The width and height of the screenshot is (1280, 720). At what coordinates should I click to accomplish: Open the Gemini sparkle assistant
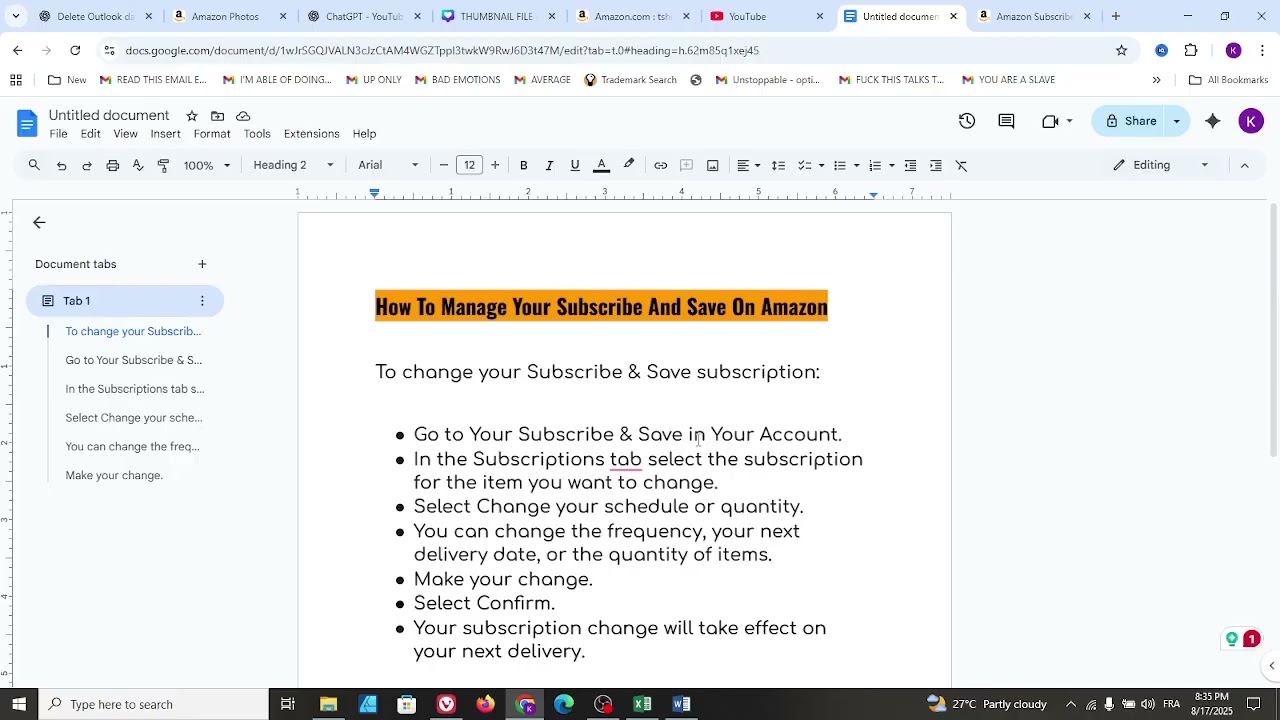1213,121
